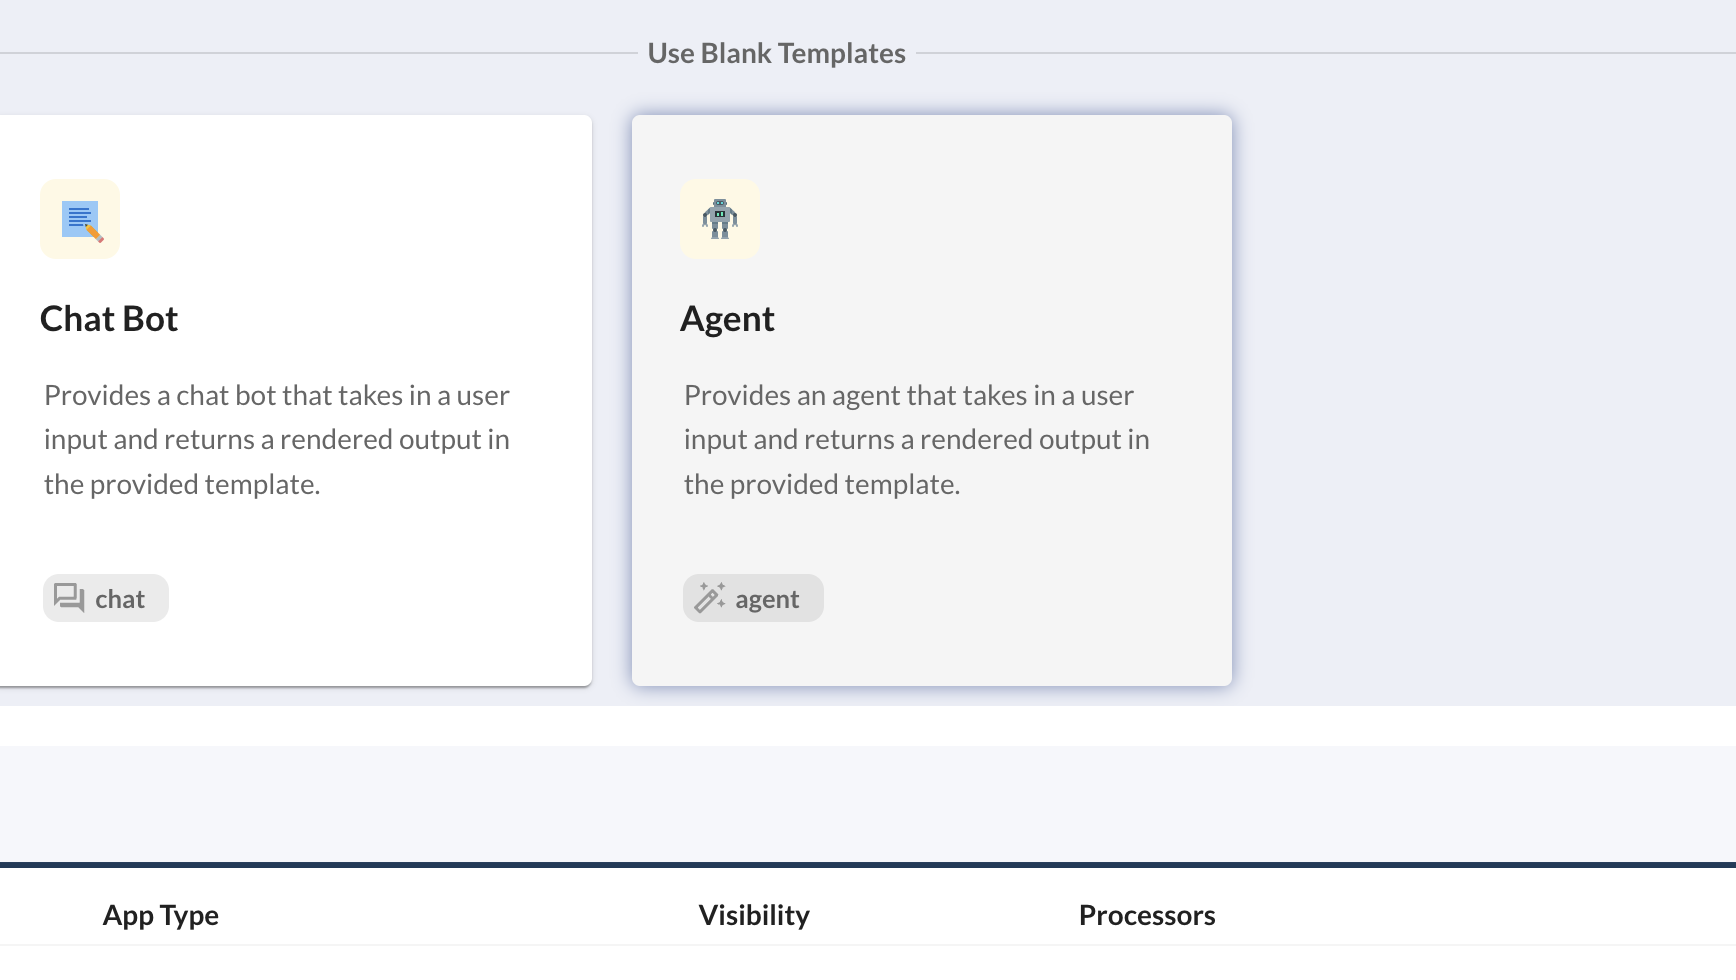Click the App Type column header
The height and width of the screenshot is (980, 1736).
pyautogui.click(x=160, y=914)
